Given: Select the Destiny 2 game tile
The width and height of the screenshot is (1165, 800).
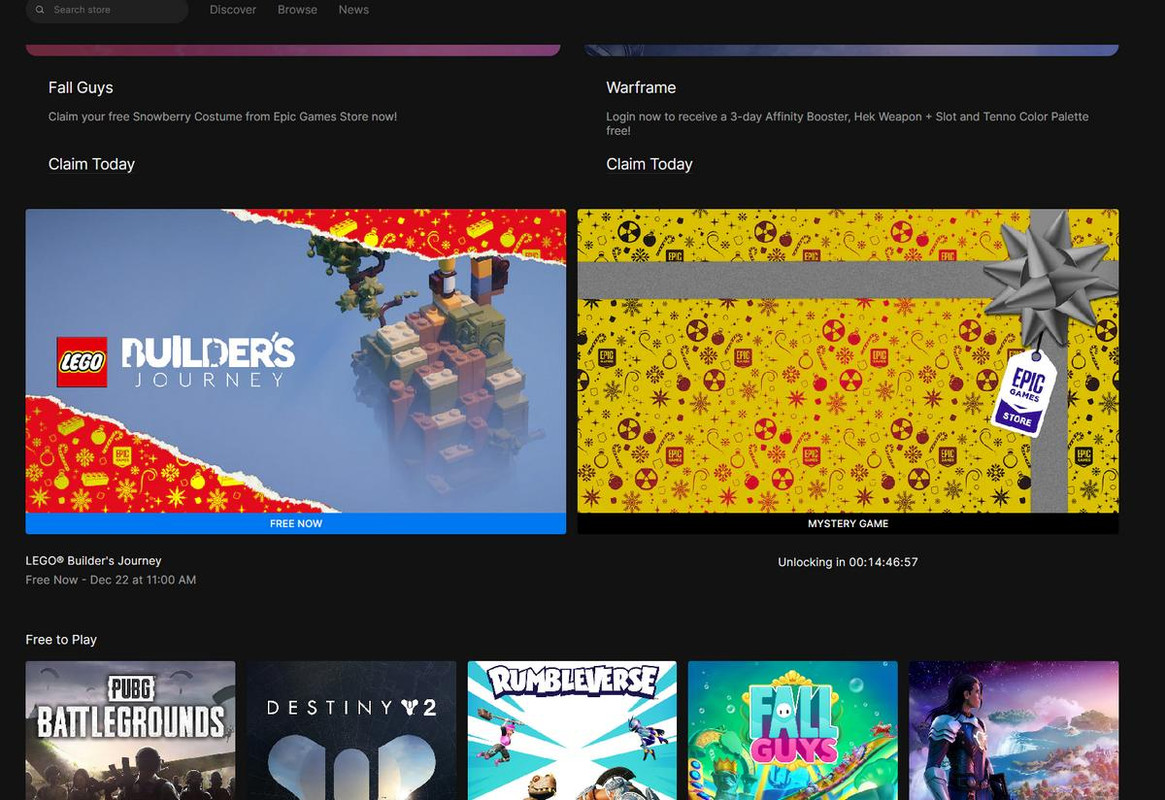Looking at the screenshot, I should coord(351,730).
